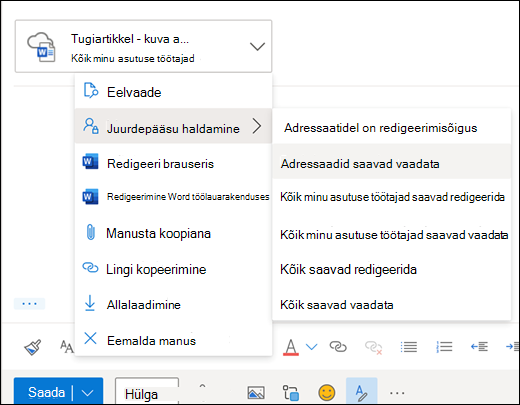520x405 pixels.
Task: Expand attachment options chevron
Action: click(x=257, y=46)
